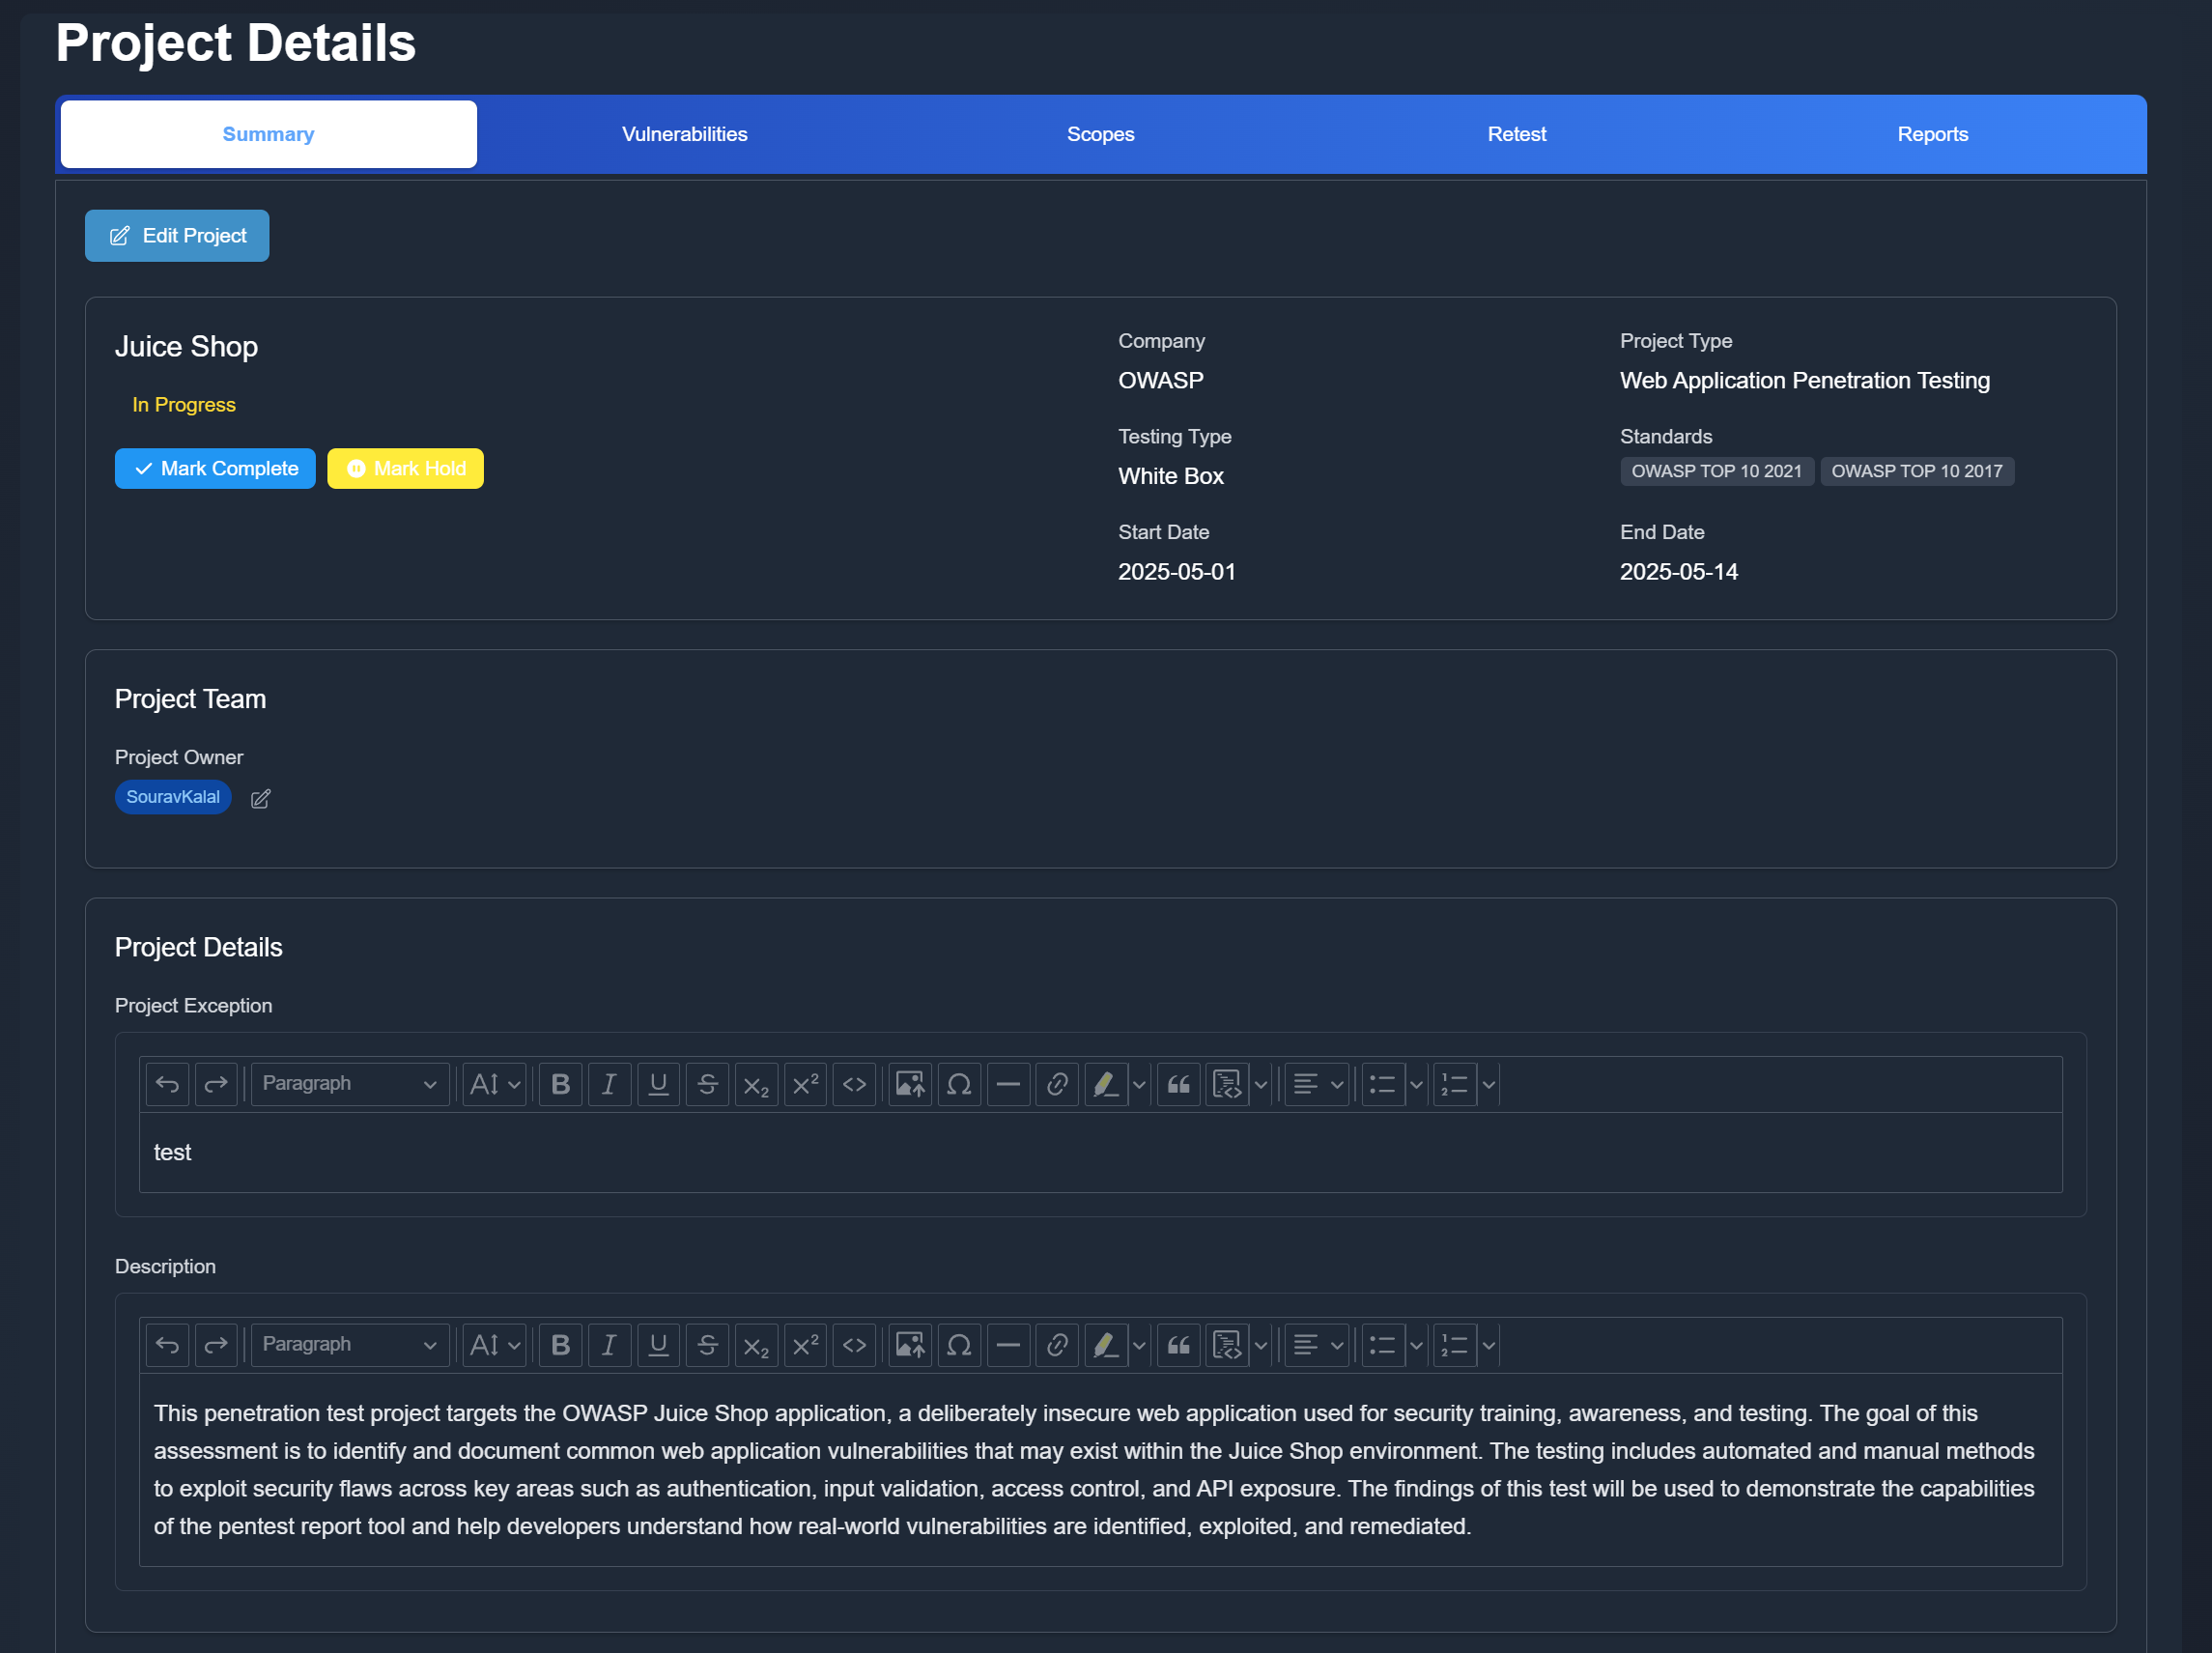Open the Reports tab
This screenshot has height=1653, width=2212.
pyautogui.click(x=1931, y=134)
